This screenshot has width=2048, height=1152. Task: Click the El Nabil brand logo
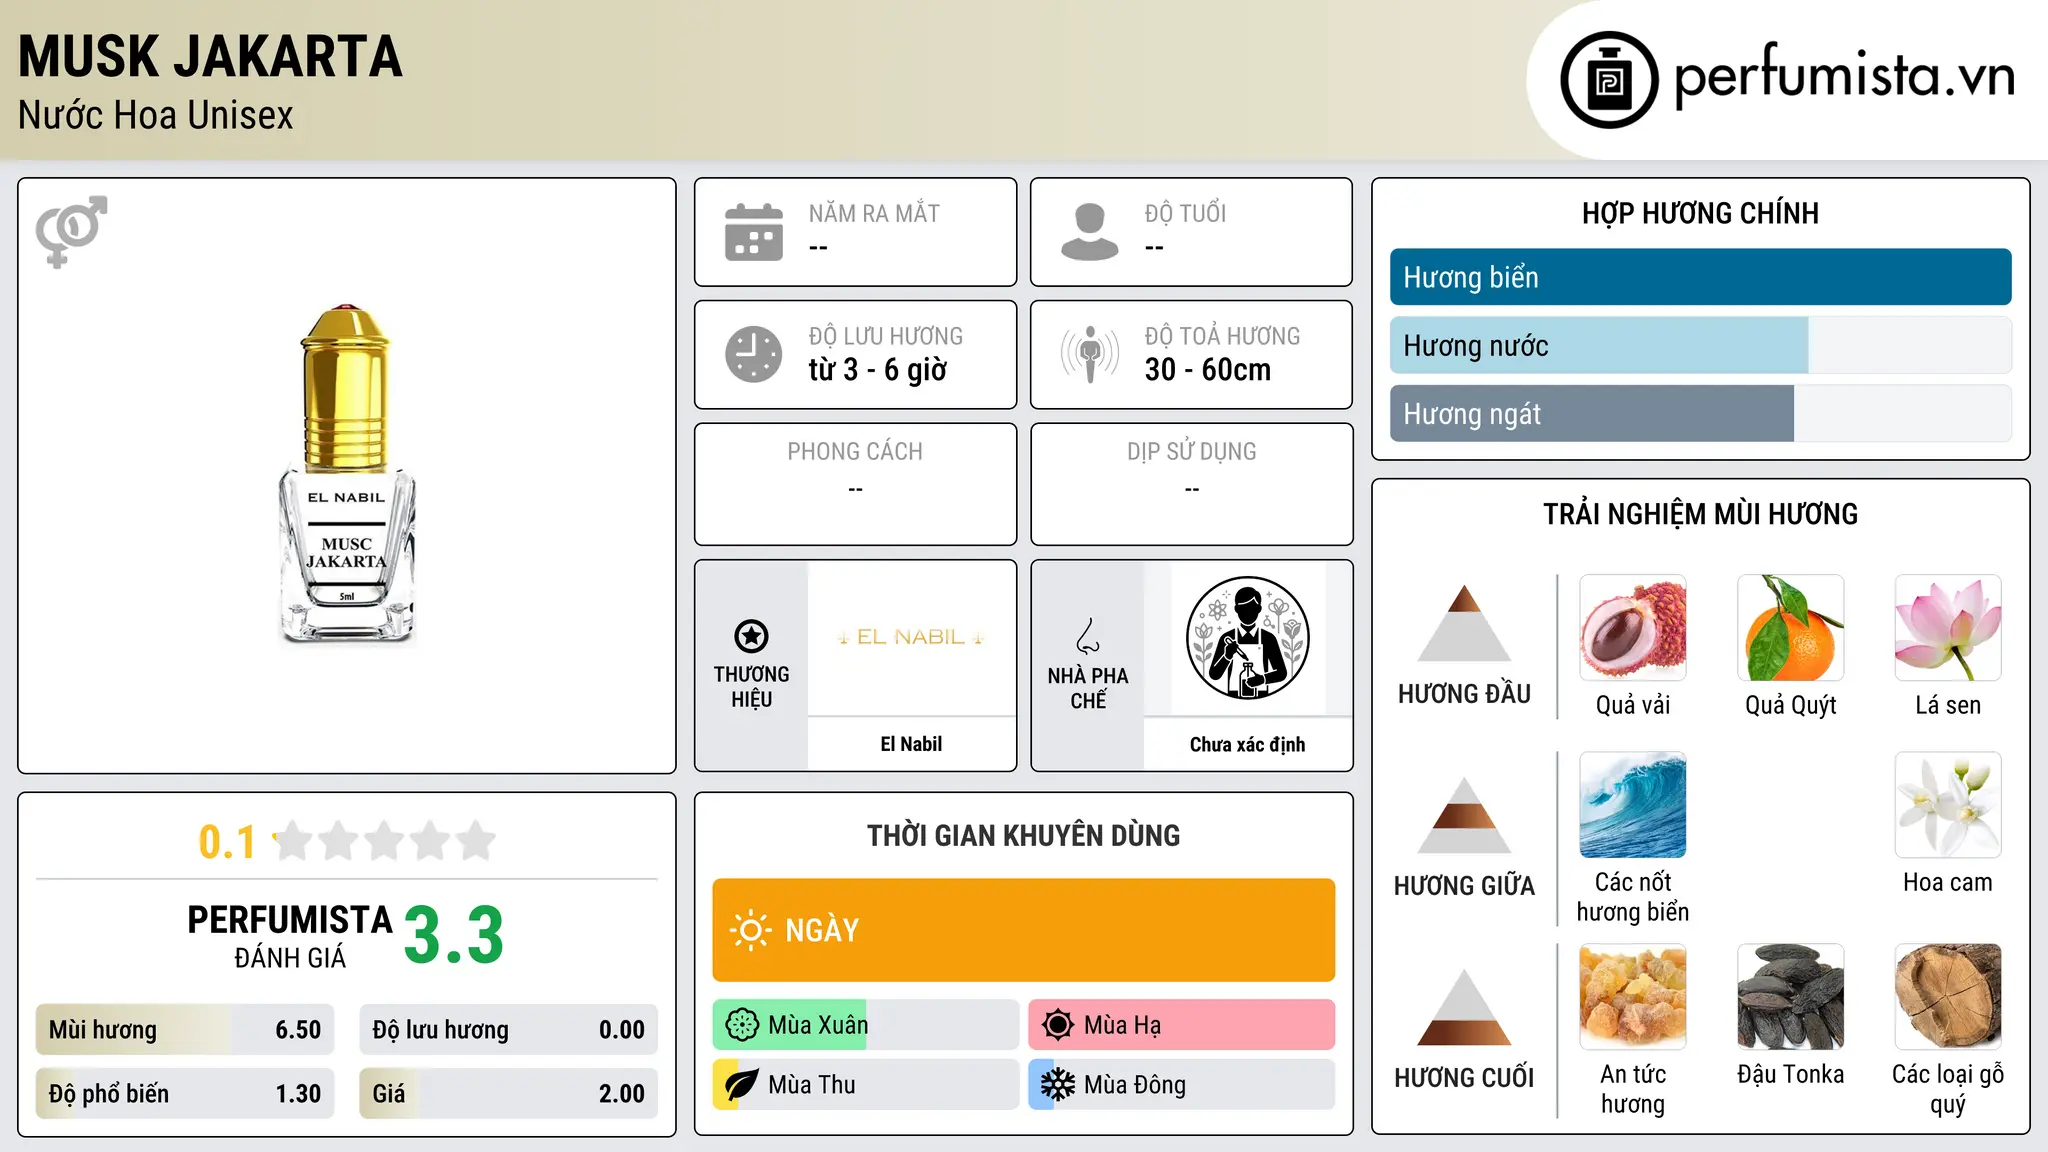coord(911,637)
